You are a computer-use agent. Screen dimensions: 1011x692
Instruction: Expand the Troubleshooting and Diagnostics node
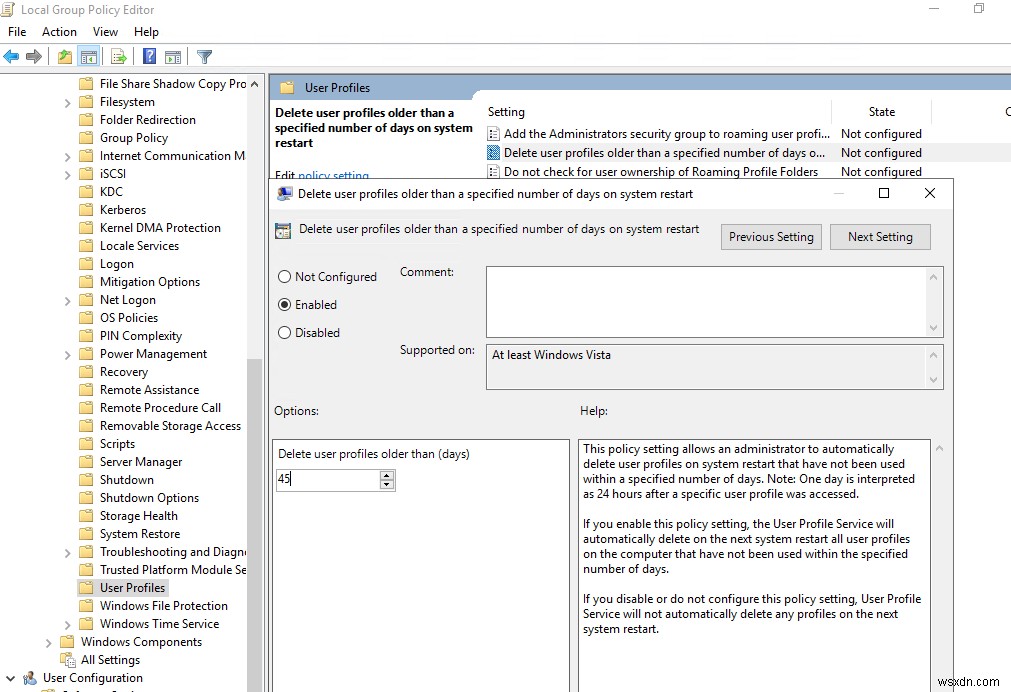(66, 551)
